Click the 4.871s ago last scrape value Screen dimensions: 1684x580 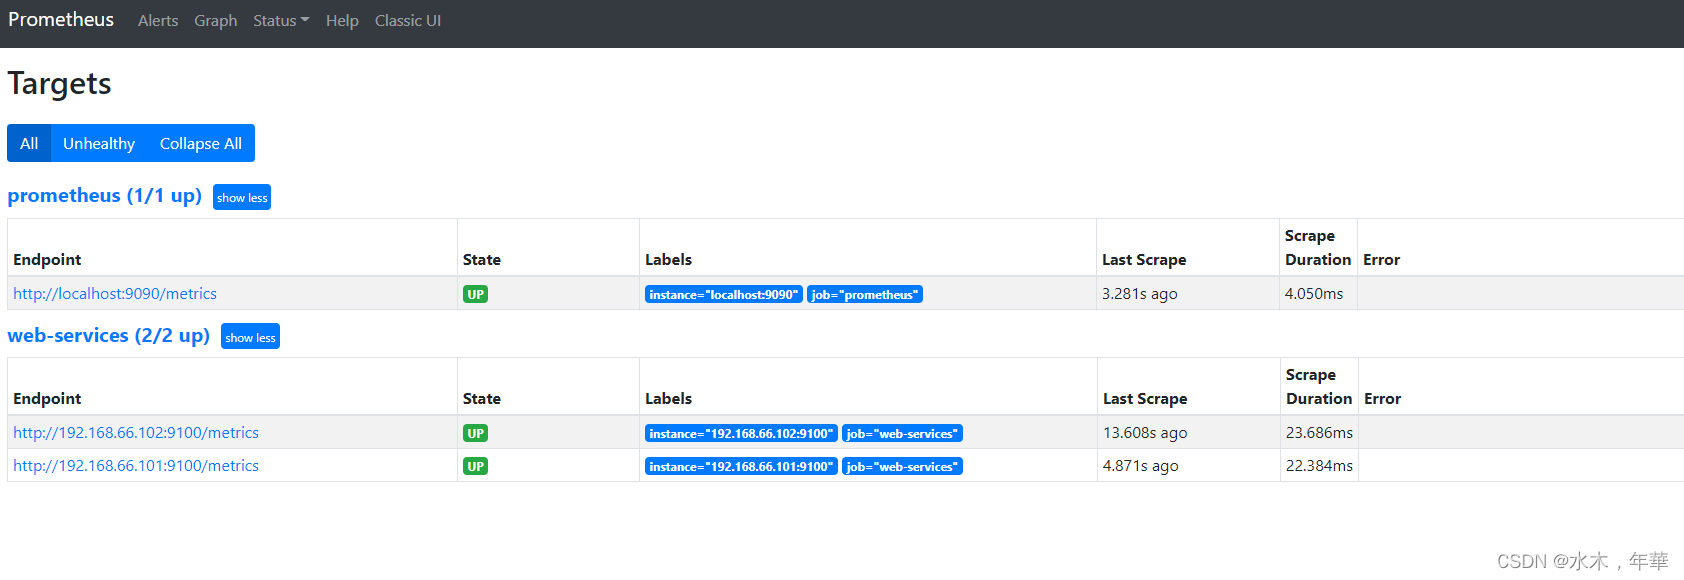[x=1141, y=466]
